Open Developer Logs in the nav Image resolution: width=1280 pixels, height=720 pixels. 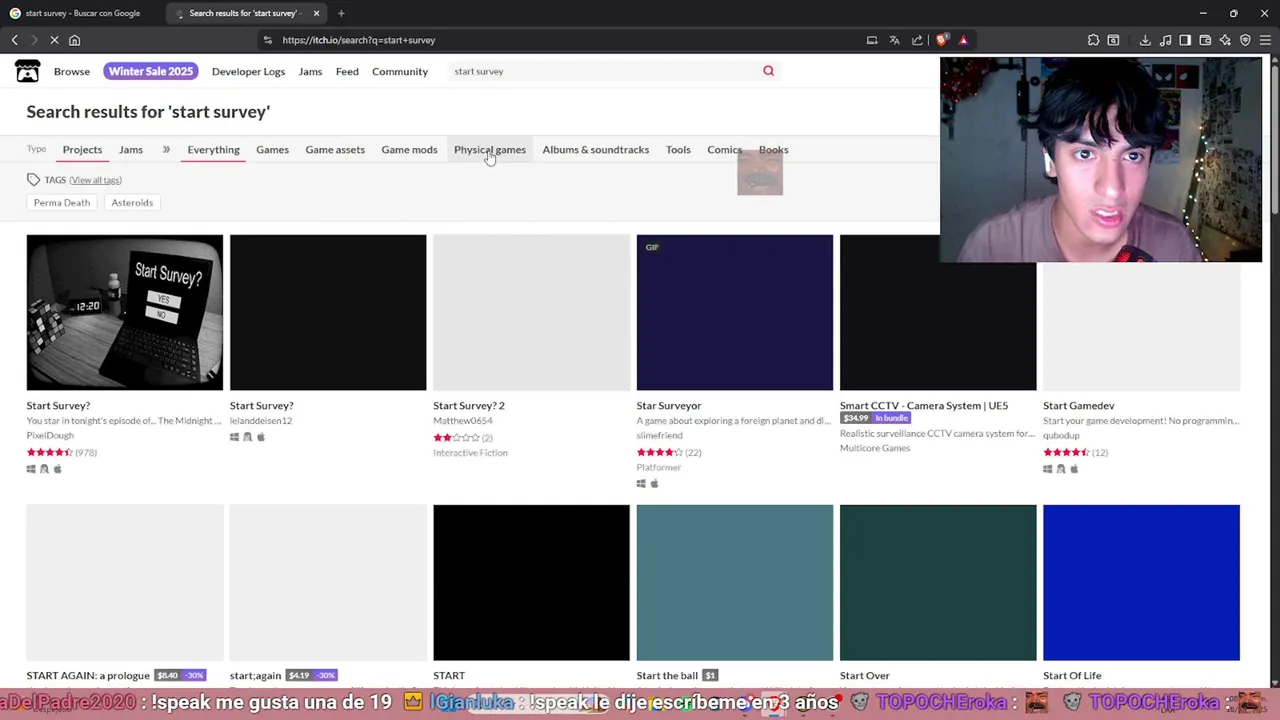[x=248, y=71]
